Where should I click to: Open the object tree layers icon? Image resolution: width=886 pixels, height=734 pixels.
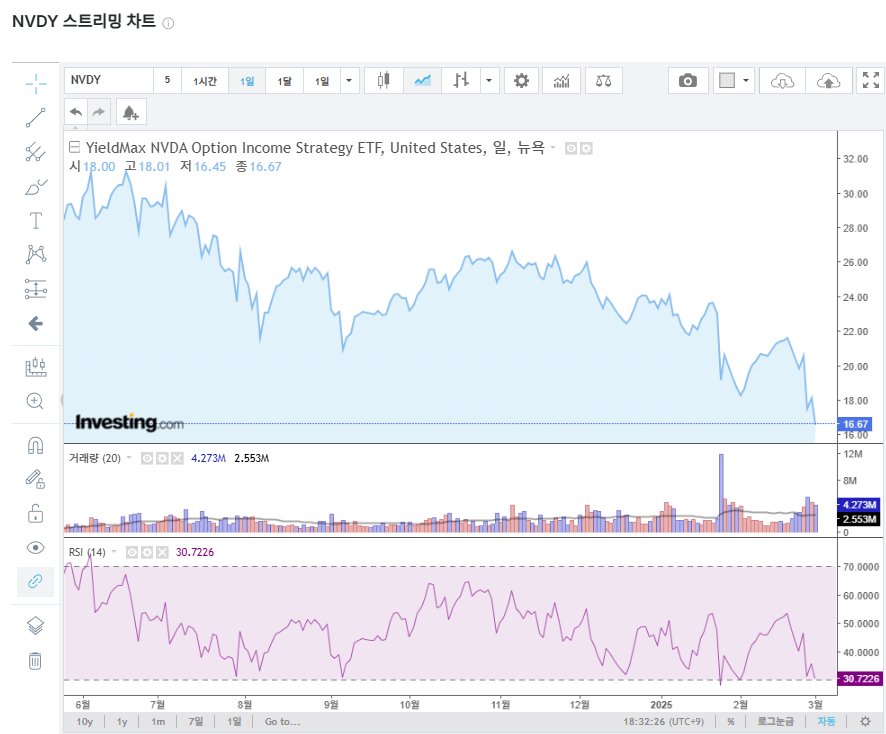36,626
